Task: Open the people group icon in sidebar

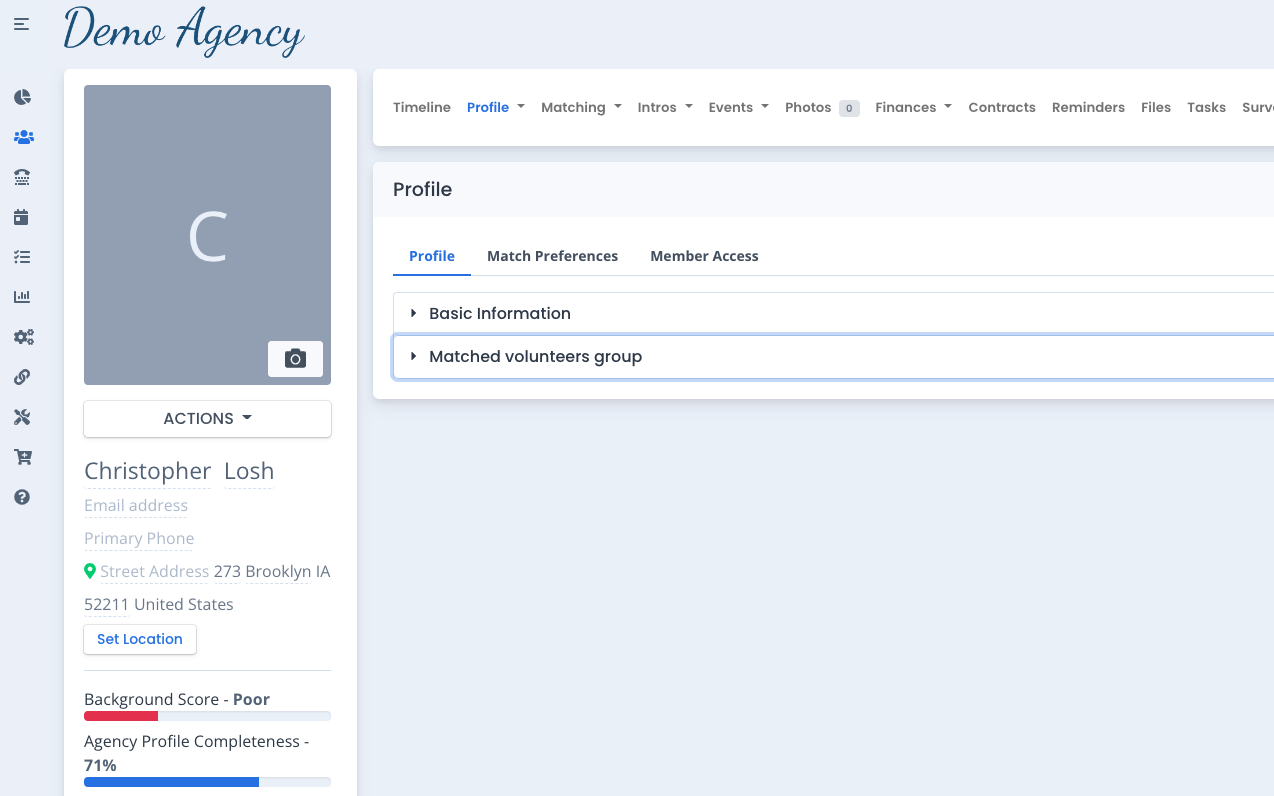Action: pos(23,137)
